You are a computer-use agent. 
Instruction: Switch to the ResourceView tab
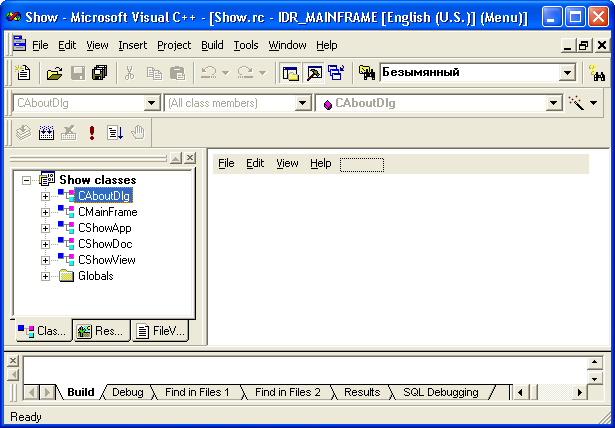102,331
